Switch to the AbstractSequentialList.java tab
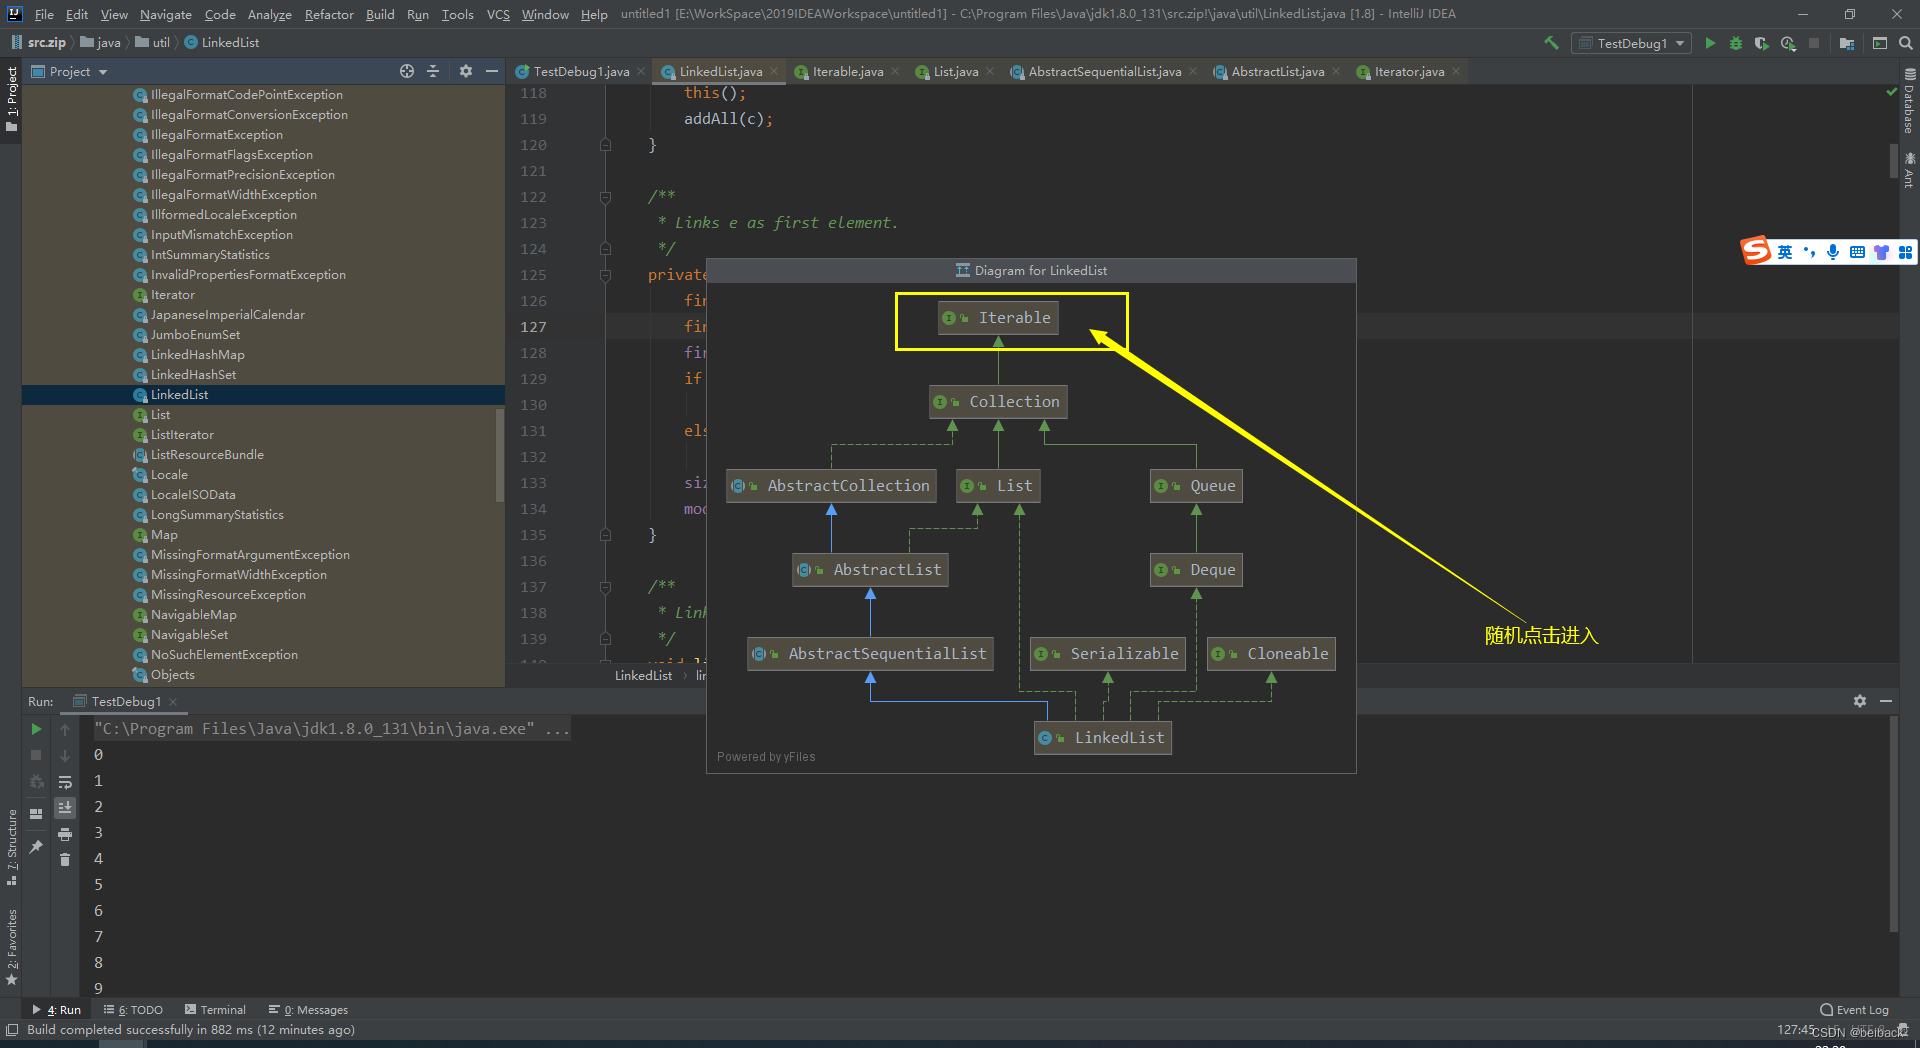This screenshot has height=1048, width=1920. (1104, 71)
